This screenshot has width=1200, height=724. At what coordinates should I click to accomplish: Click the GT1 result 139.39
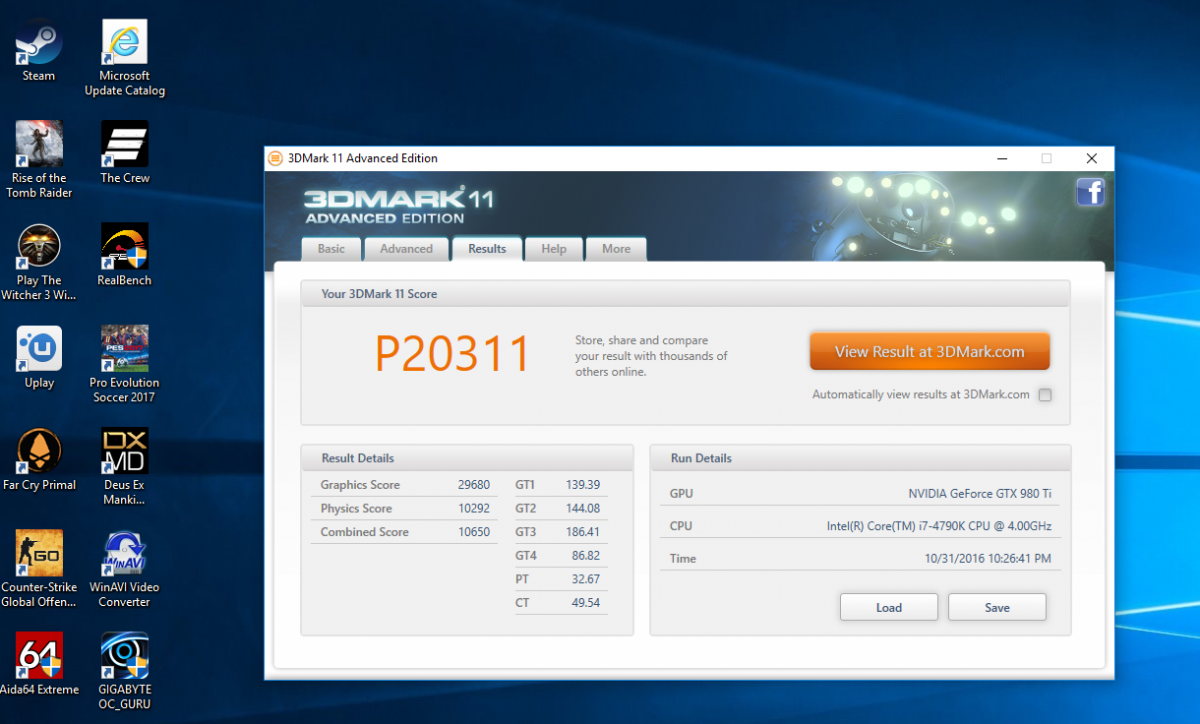(583, 485)
